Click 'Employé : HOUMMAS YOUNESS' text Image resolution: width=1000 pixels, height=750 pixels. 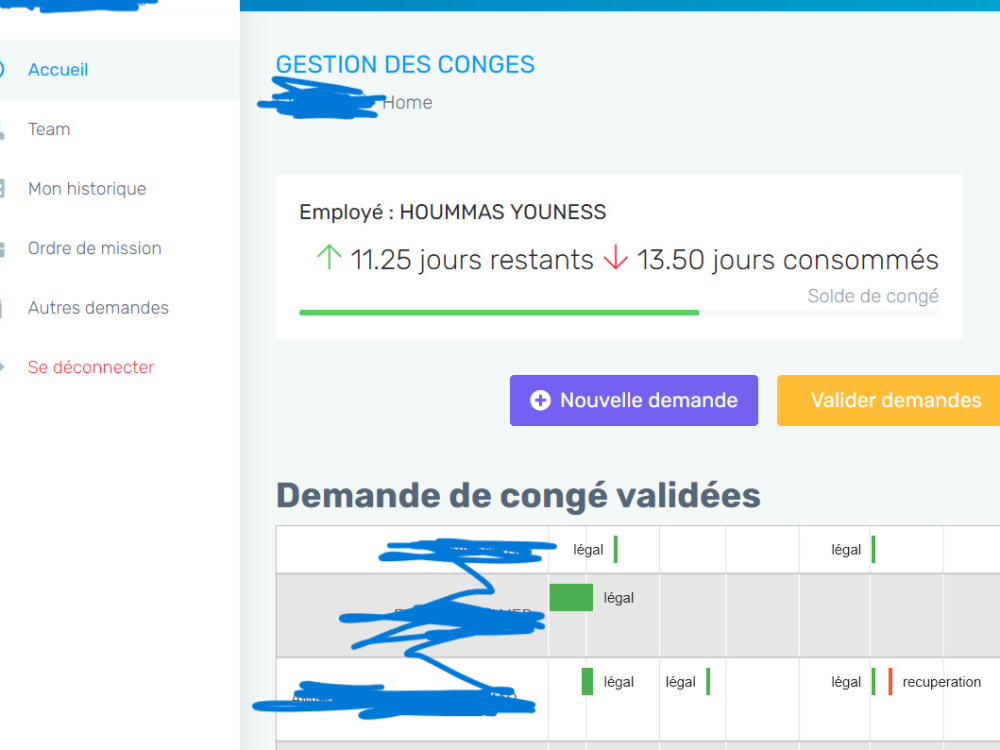453,212
